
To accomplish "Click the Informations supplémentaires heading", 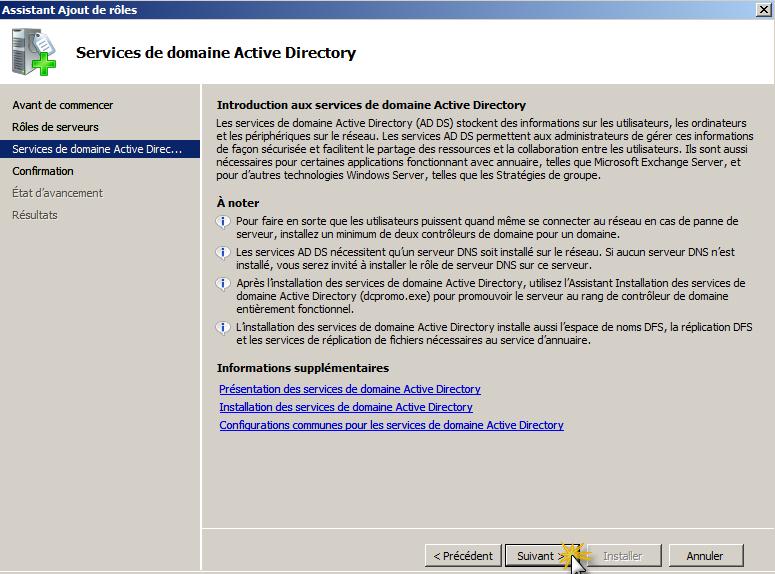I will pos(302,368).
